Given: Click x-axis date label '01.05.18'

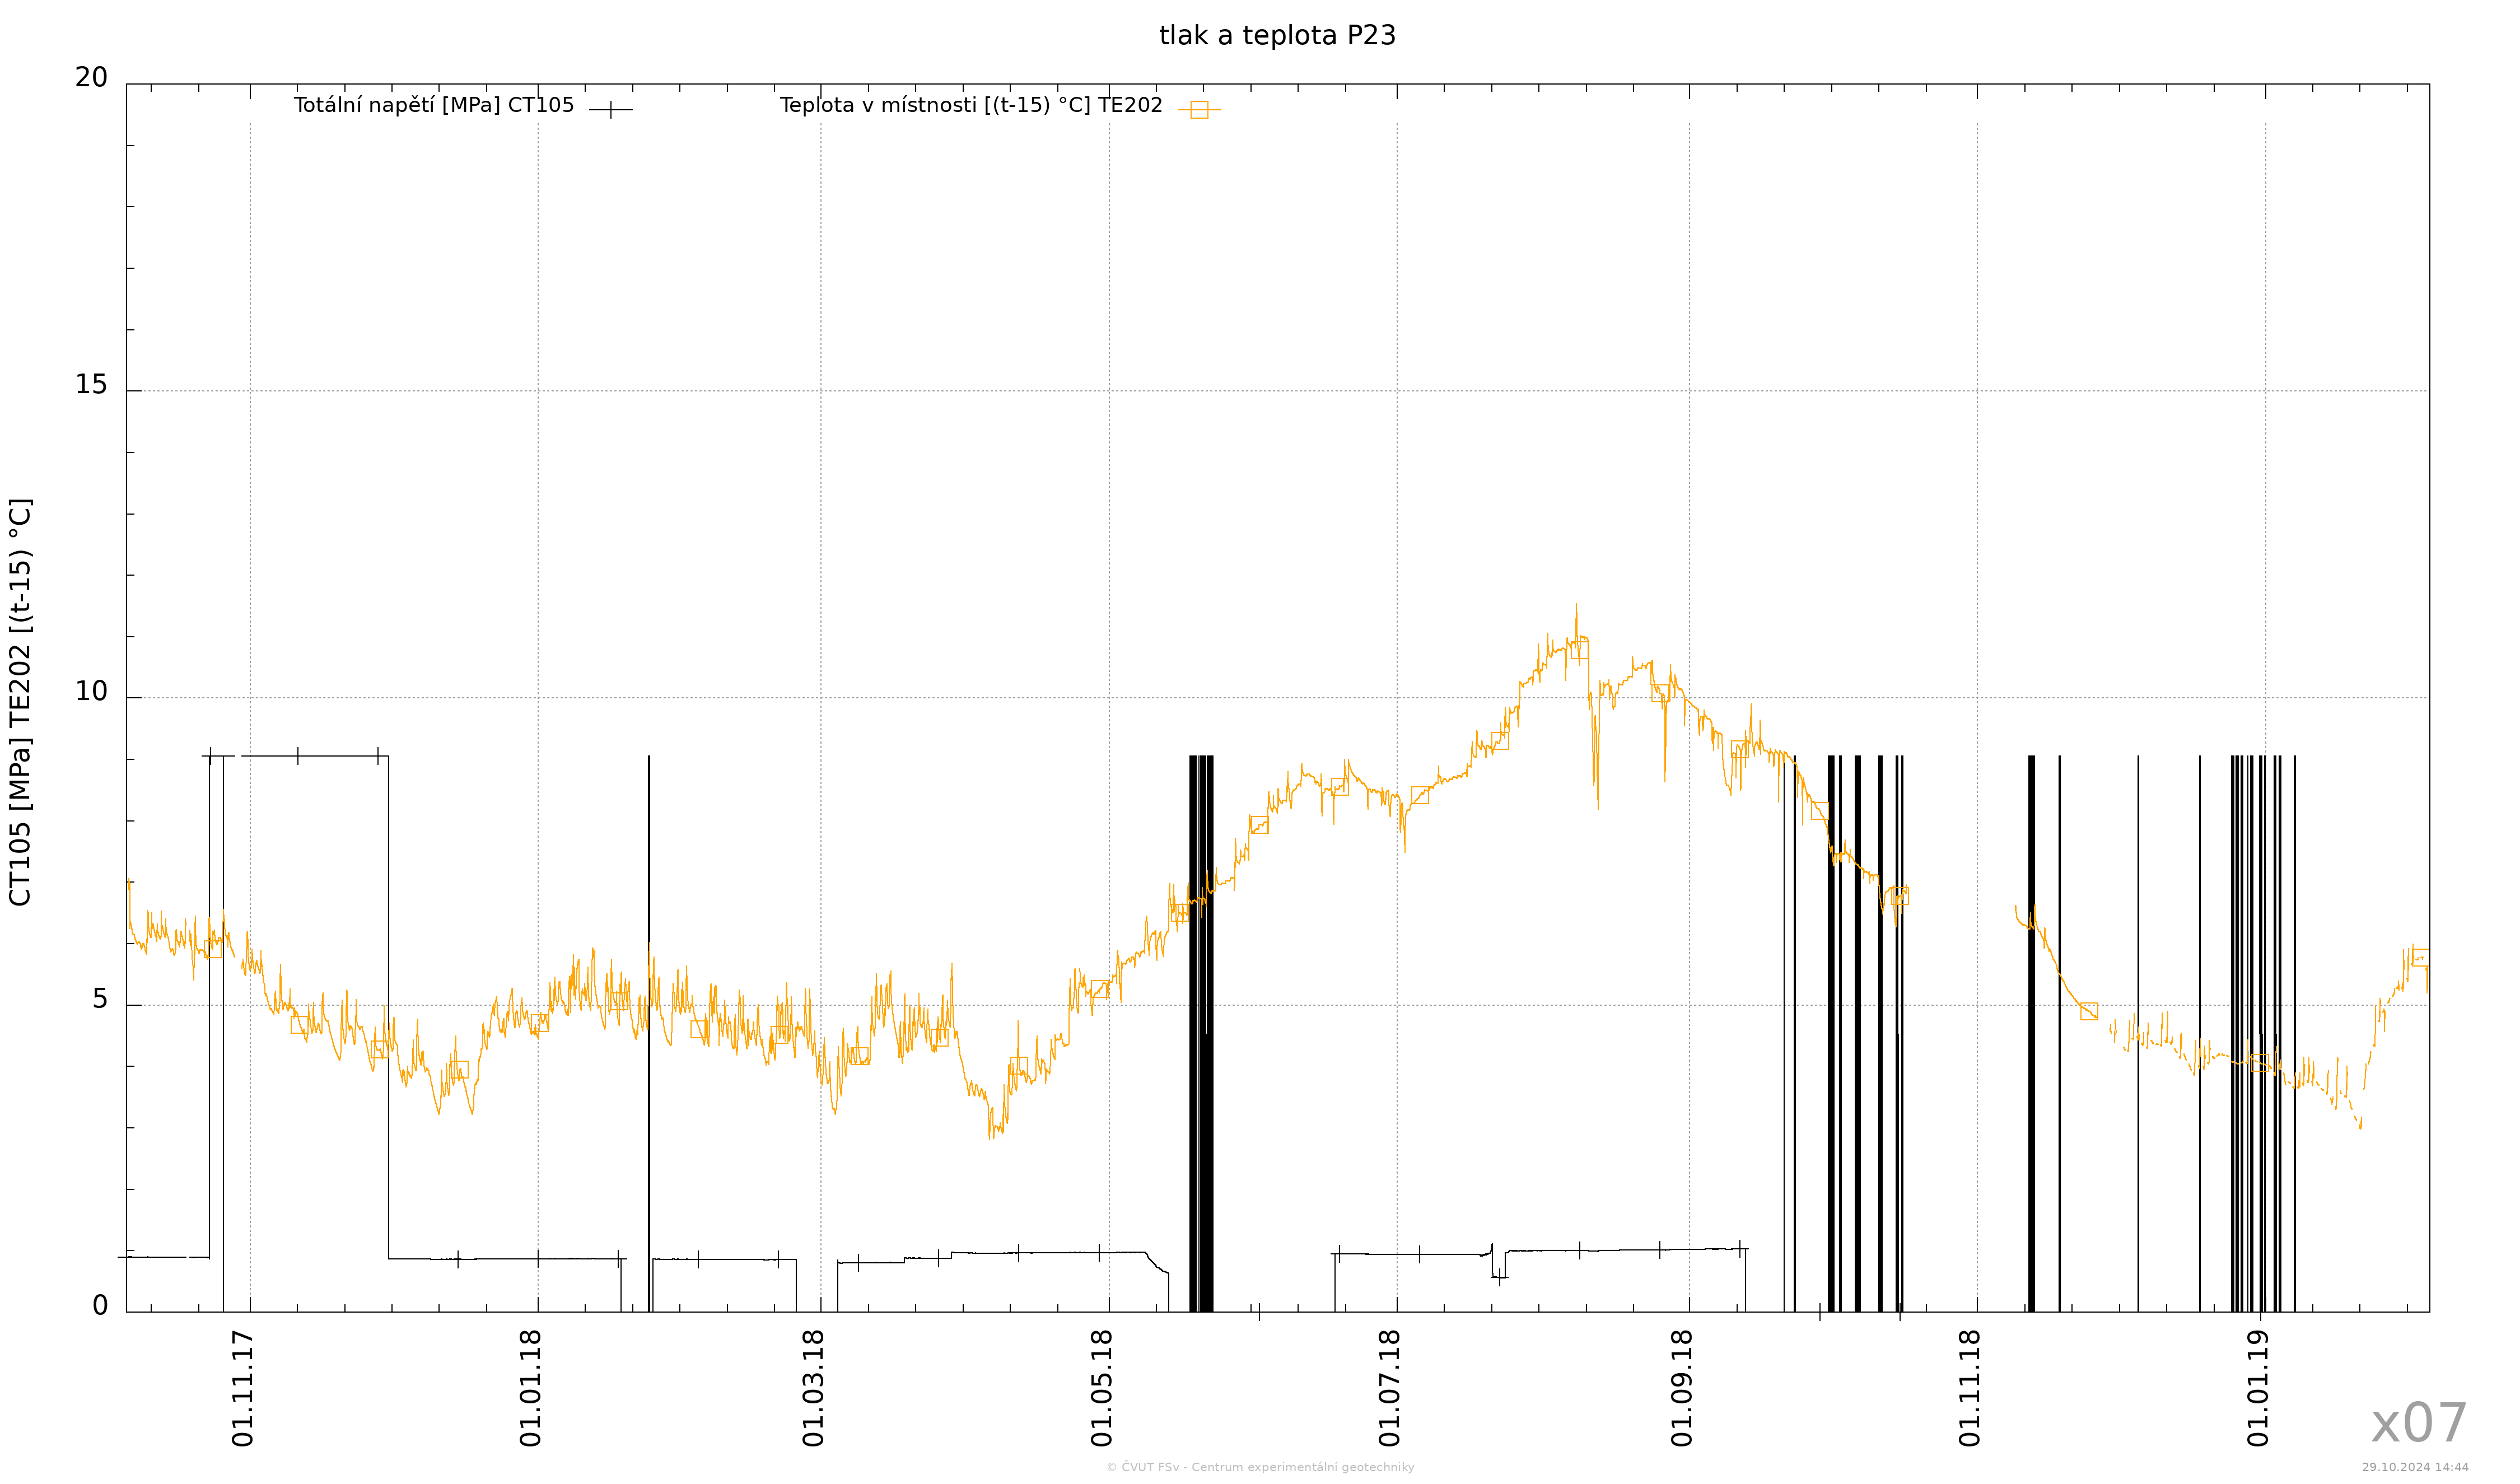Looking at the screenshot, I should coord(1102,1388).
